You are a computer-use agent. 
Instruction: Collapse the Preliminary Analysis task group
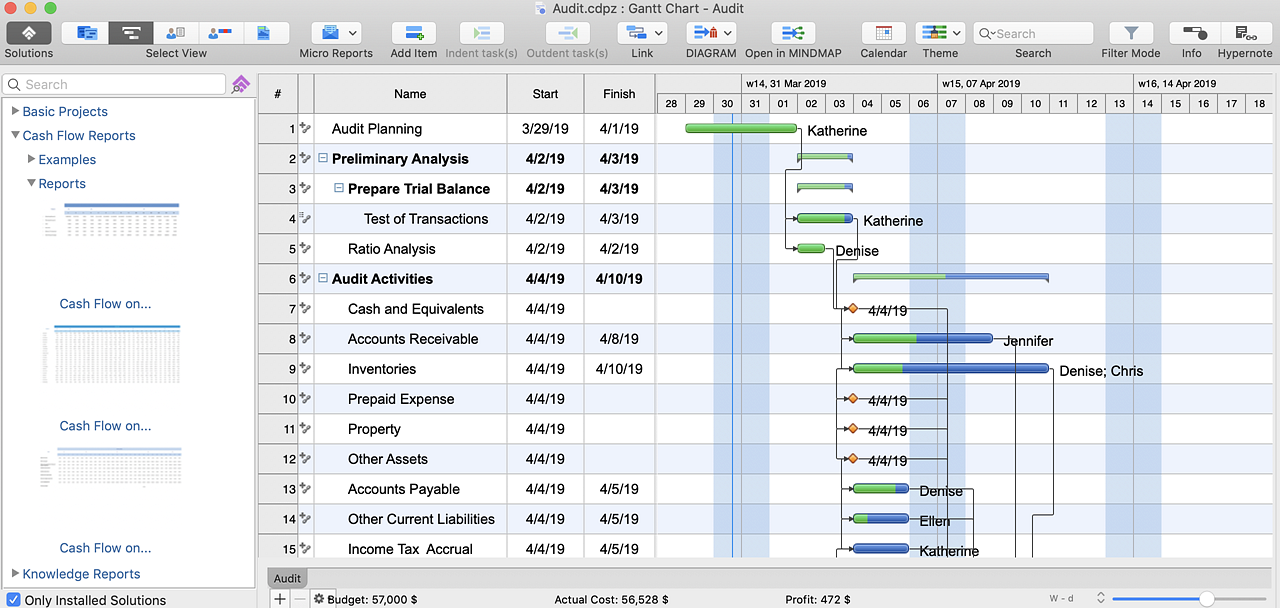click(x=323, y=159)
